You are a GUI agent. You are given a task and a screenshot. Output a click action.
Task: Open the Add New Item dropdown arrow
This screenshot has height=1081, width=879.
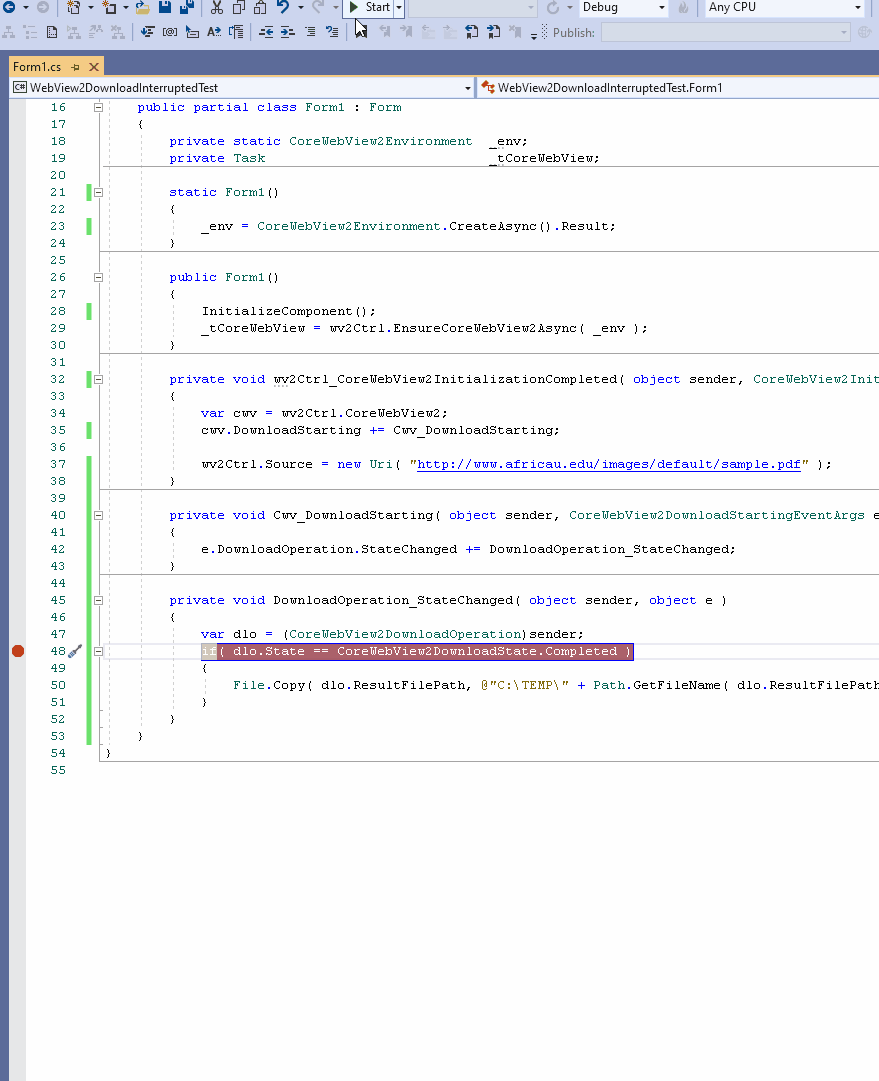(125, 8)
